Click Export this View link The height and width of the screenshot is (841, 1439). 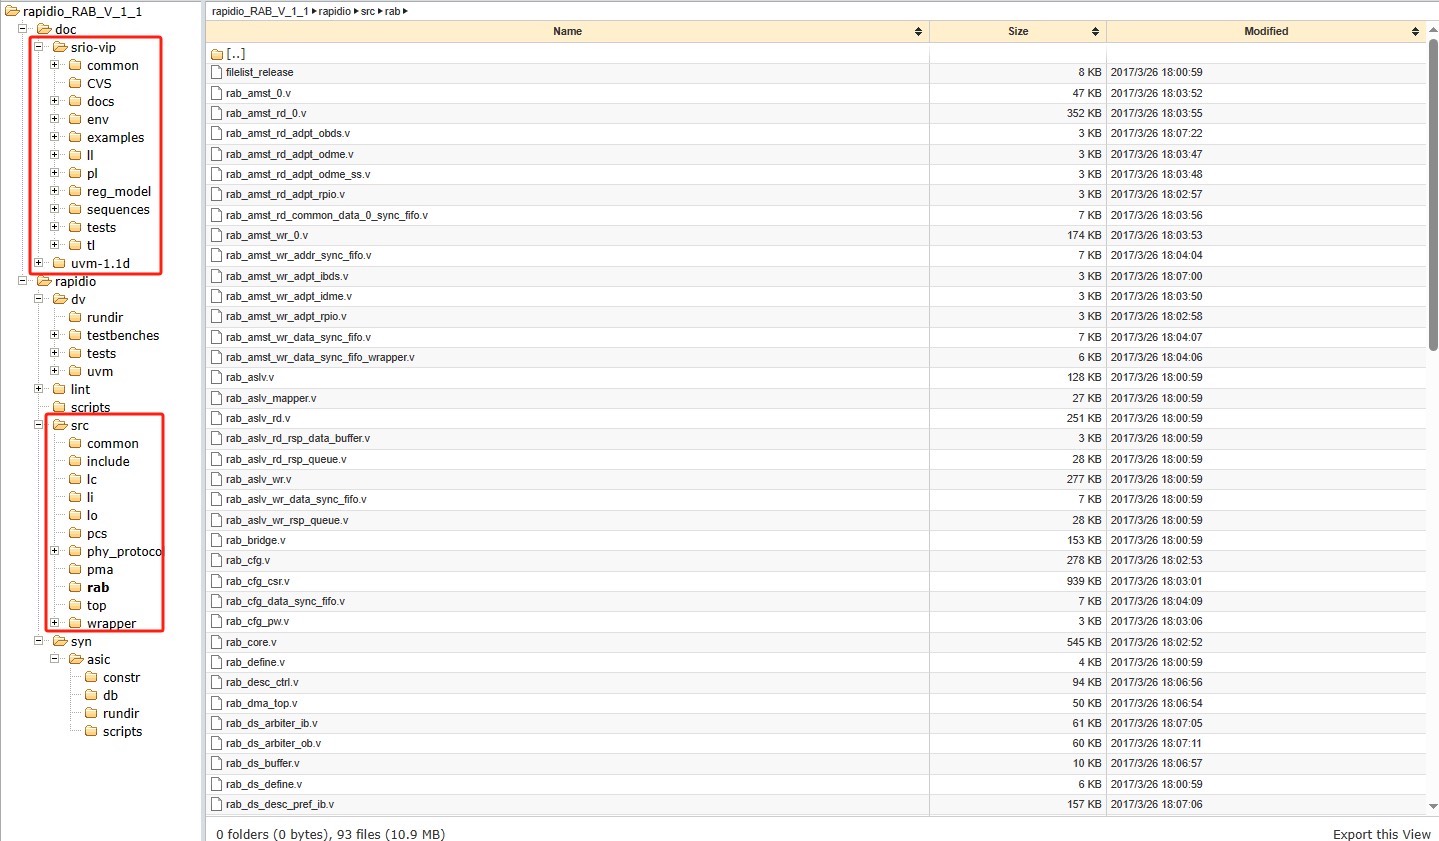(1381, 834)
